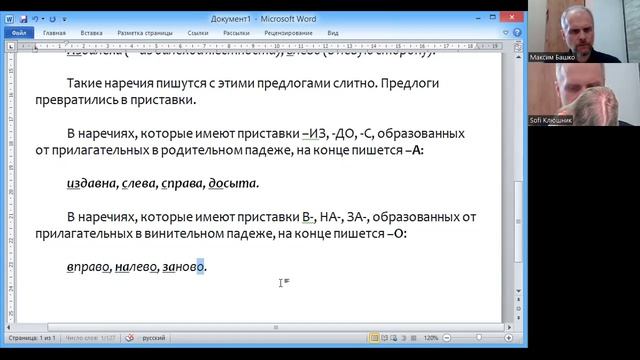Toggle the ruler button above vertical scrollbar

pos(518,47)
